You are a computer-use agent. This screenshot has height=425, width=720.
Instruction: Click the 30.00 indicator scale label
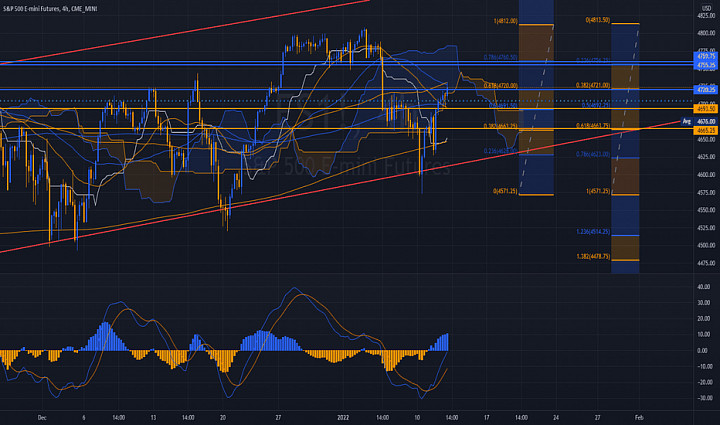tap(703, 303)
